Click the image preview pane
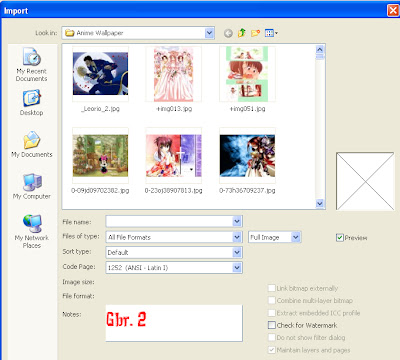400x360 pixels. [365, 181]
